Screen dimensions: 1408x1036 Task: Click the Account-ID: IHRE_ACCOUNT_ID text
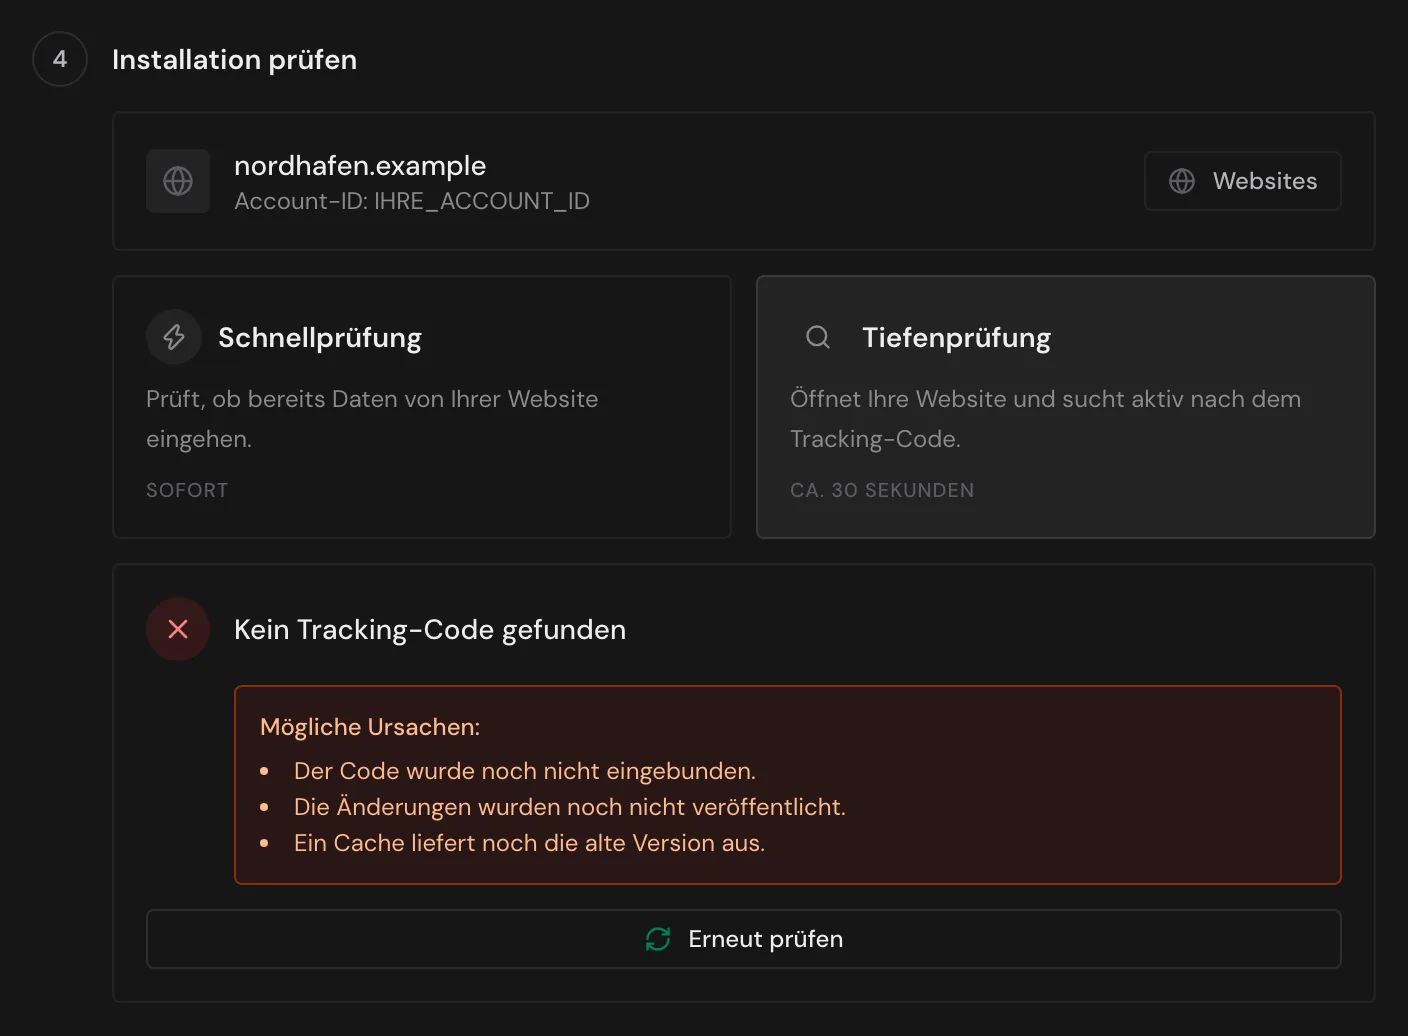412,201
